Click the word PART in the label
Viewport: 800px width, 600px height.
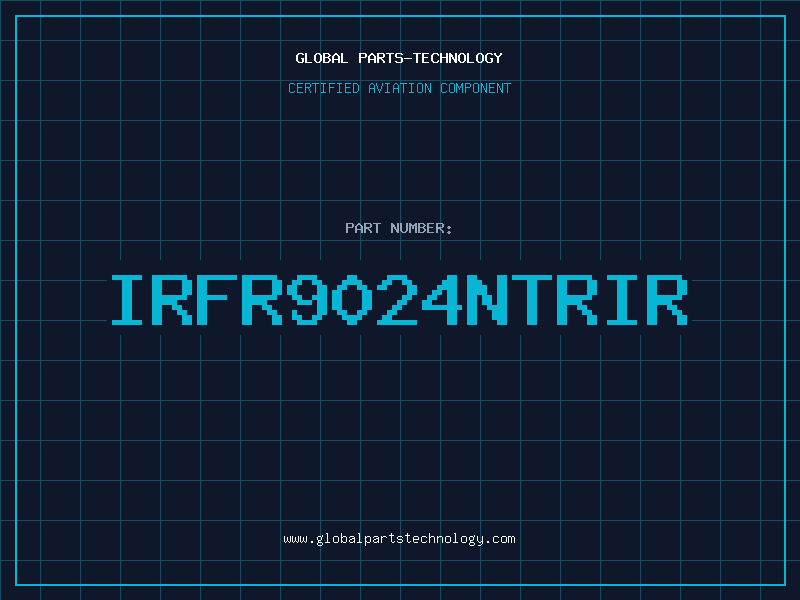pyautogui.click(x=363, y=228)
